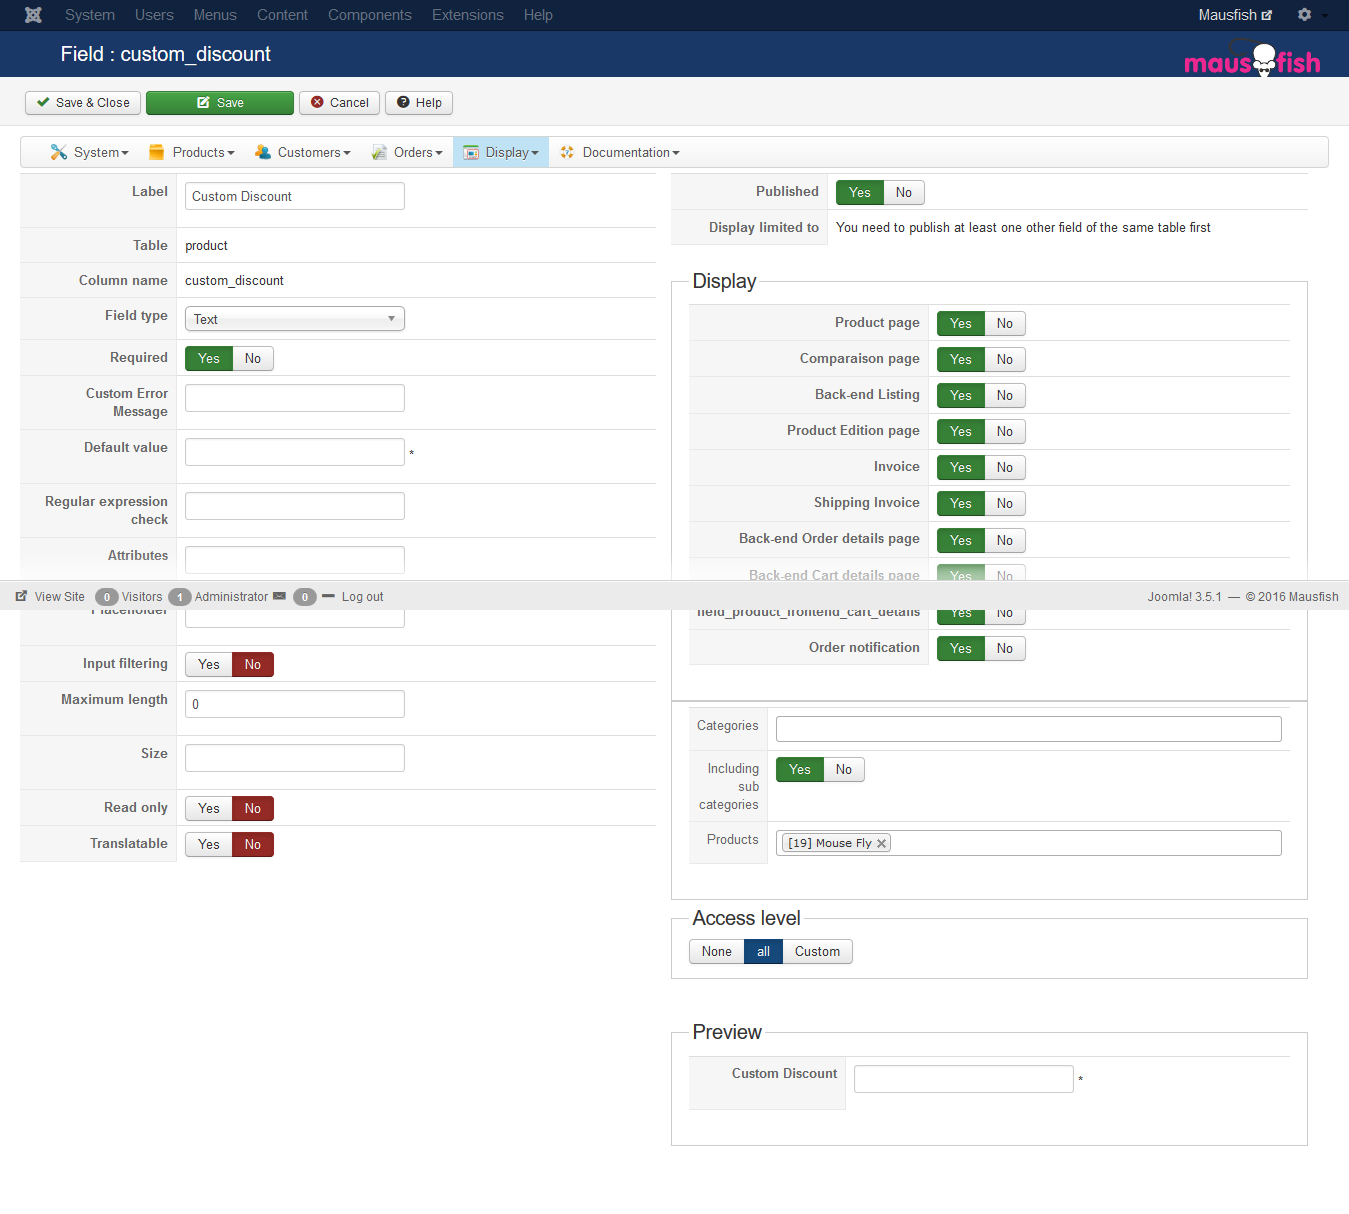
Task: Set Invoice display to No
Action: point(1005,467)
